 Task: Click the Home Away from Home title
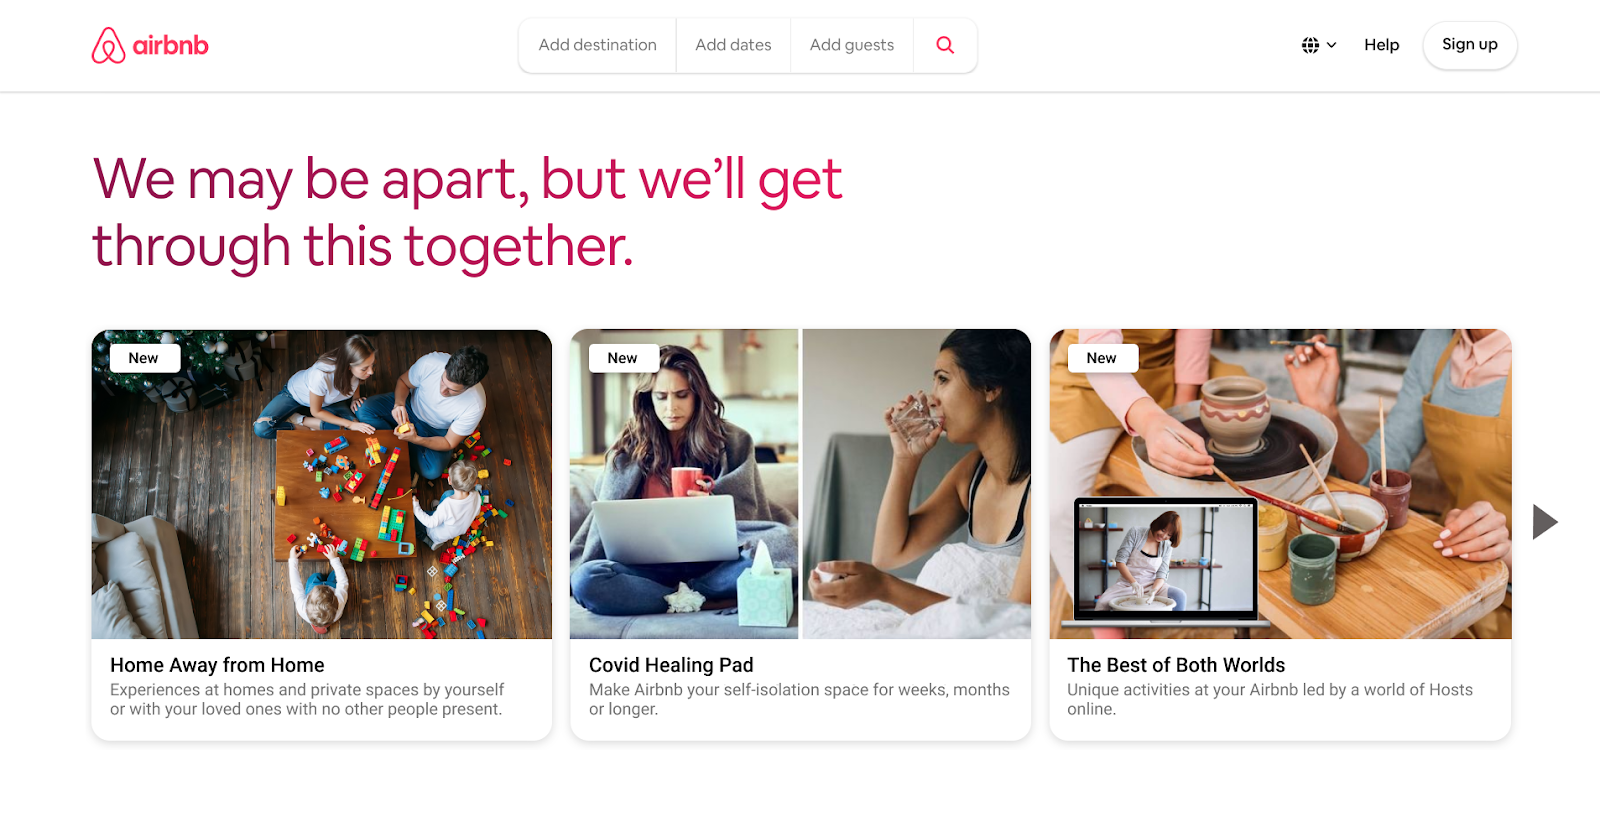click(217, 665)
